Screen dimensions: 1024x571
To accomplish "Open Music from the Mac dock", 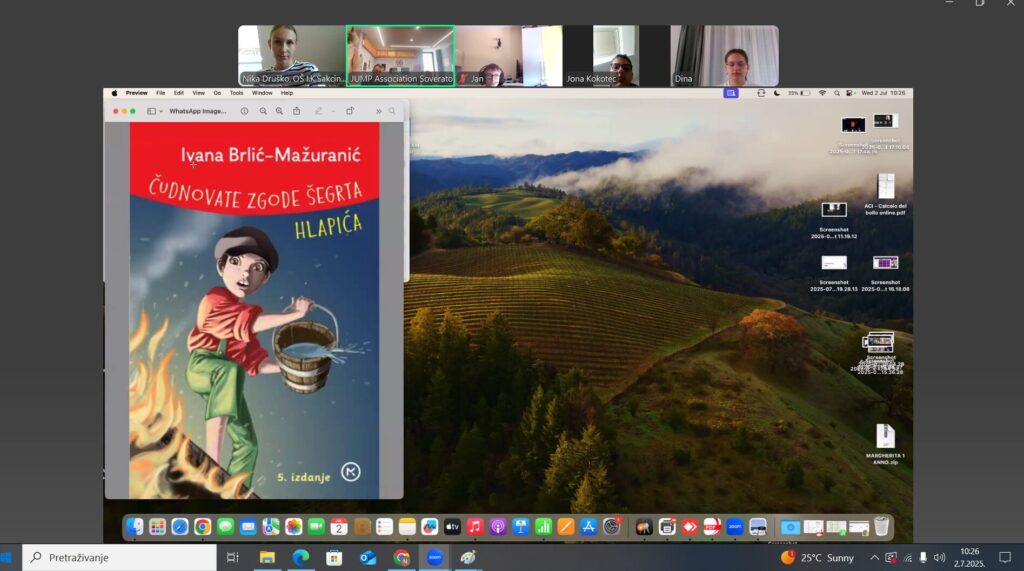I will pos(475,527).
